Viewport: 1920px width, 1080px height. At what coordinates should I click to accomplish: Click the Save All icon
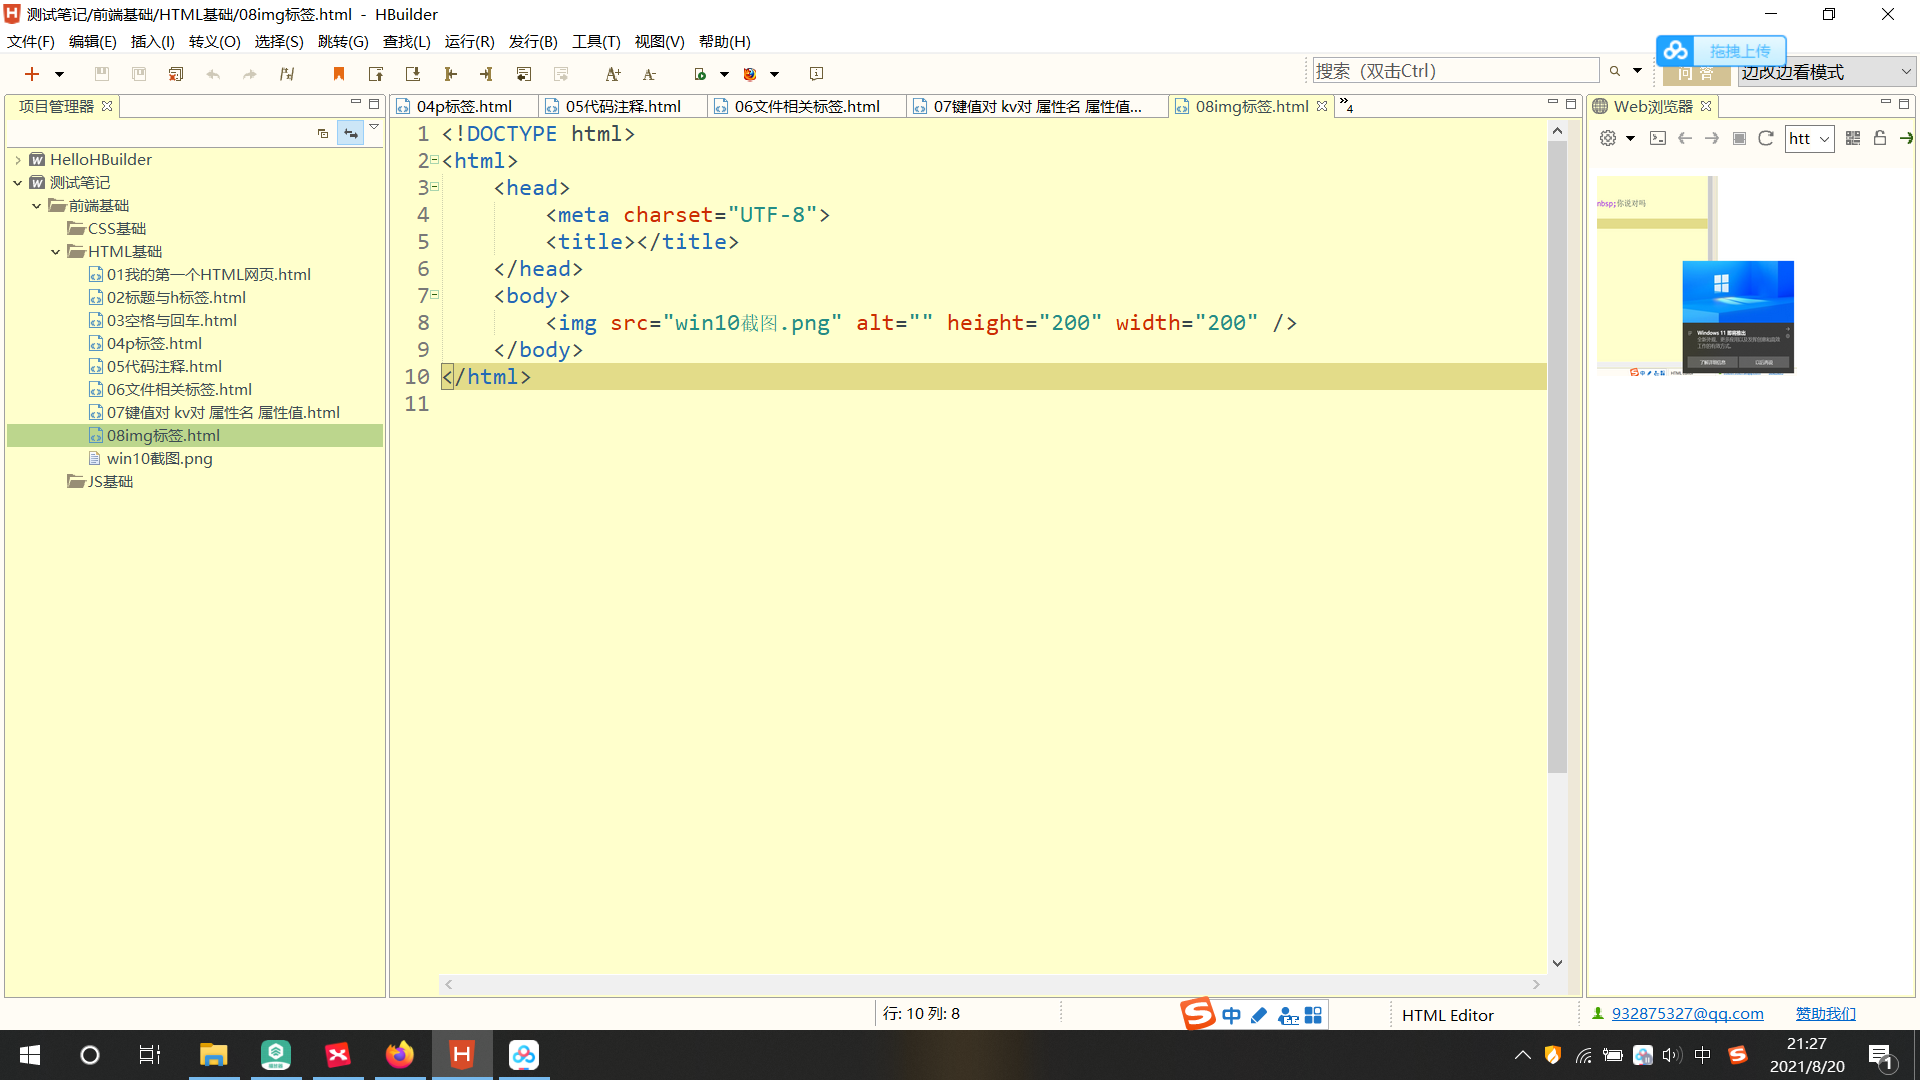pyautogui.click(x=139, y=73)
